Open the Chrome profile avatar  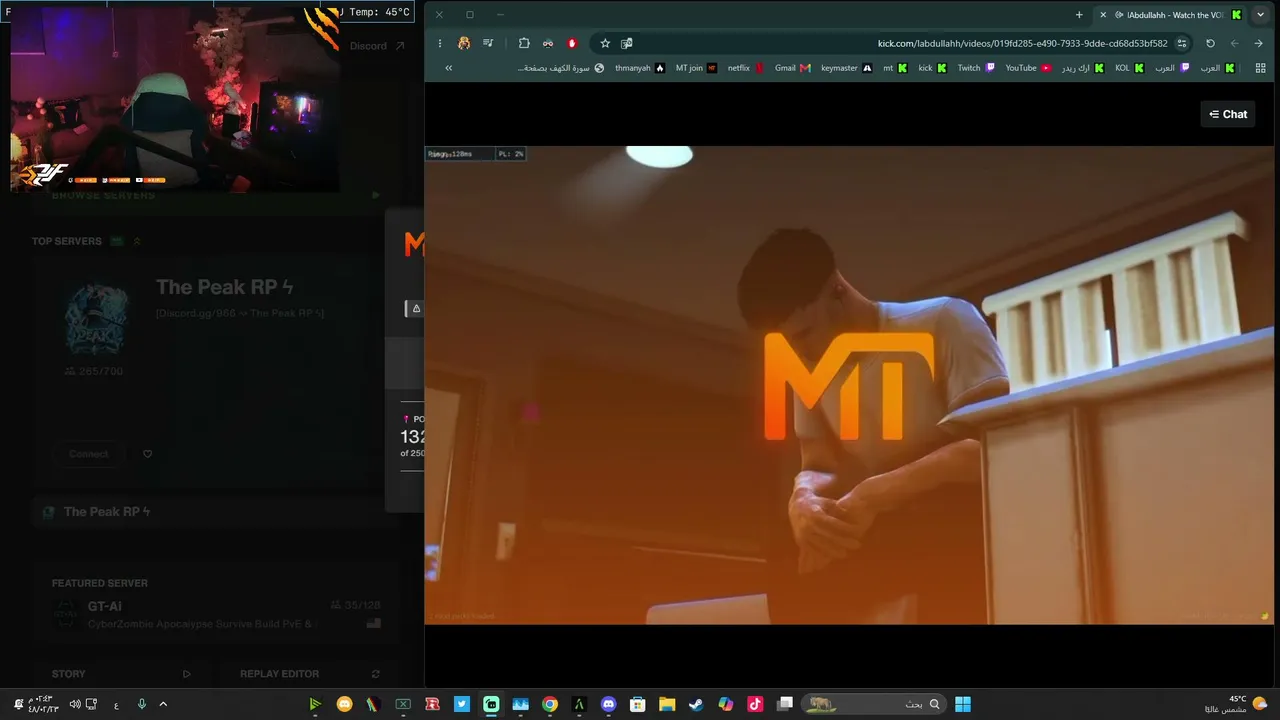pyautogui.click(x=464, y=44)
